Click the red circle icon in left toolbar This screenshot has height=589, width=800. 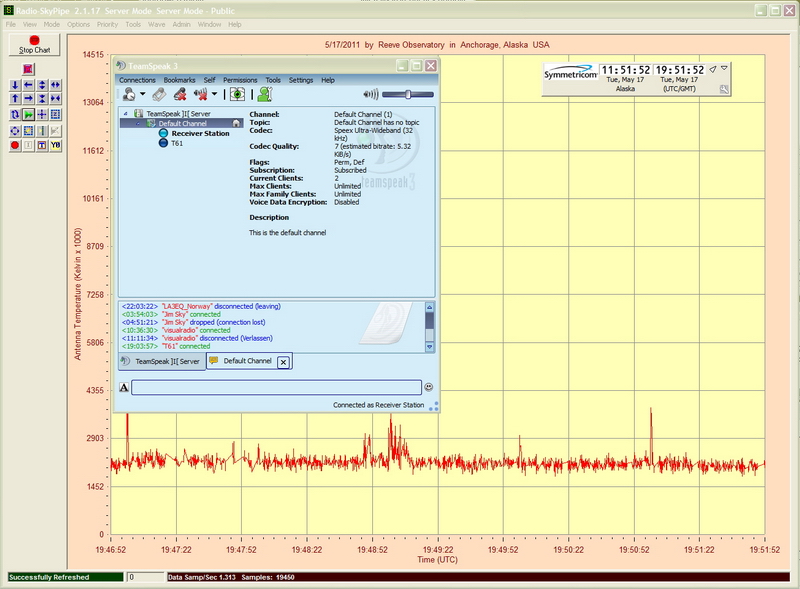pos(15,145)
